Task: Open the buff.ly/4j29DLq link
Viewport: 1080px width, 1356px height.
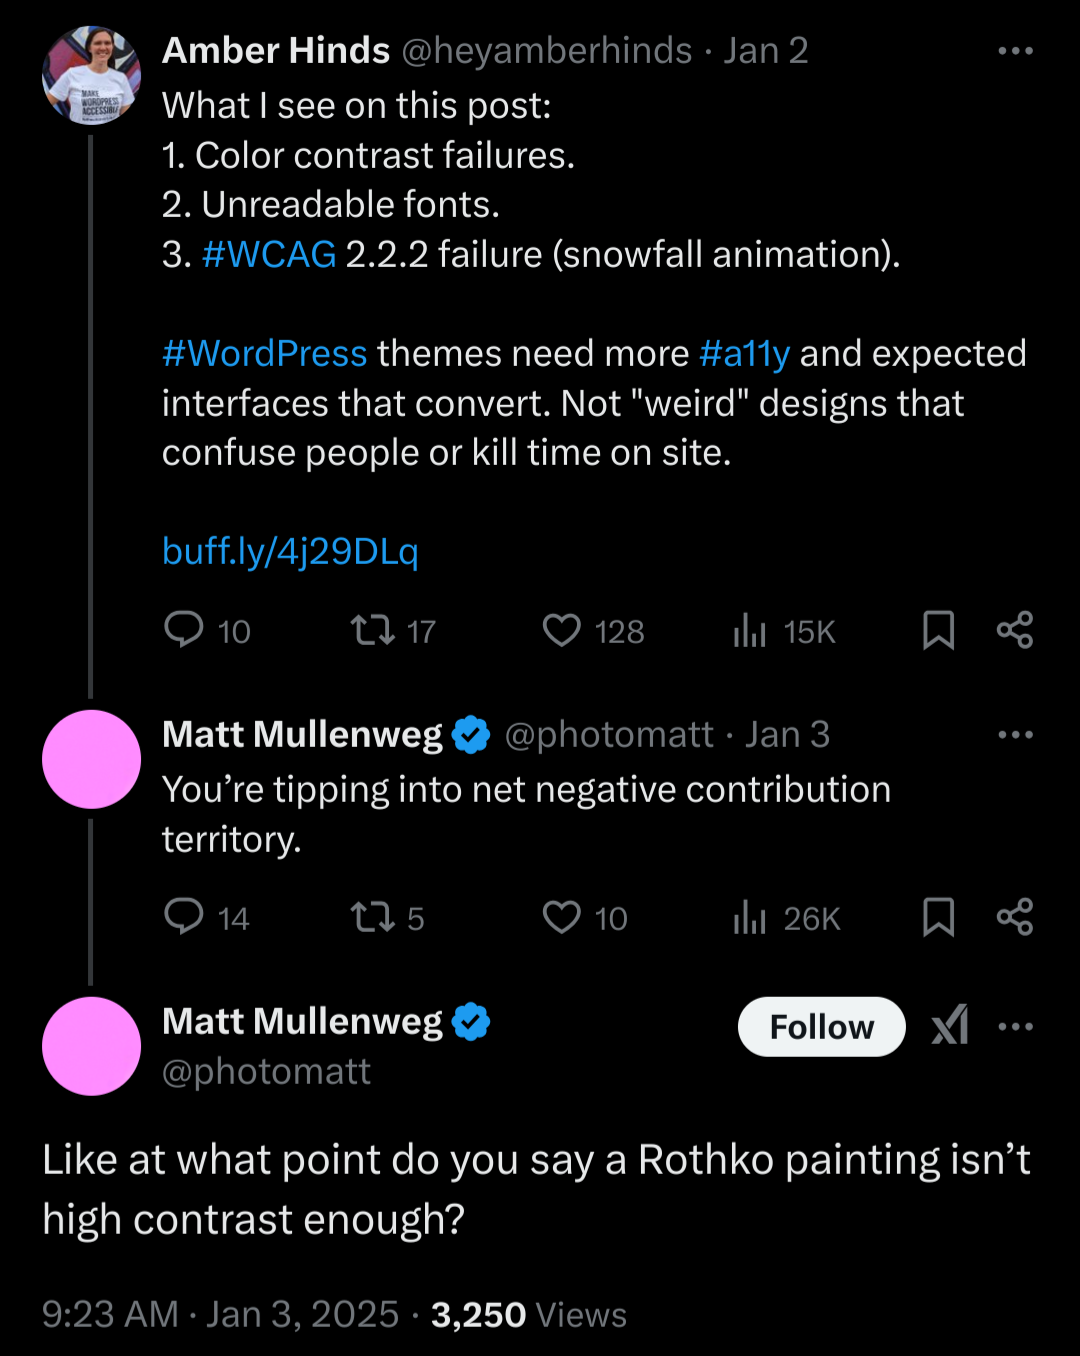Action: 290,551
